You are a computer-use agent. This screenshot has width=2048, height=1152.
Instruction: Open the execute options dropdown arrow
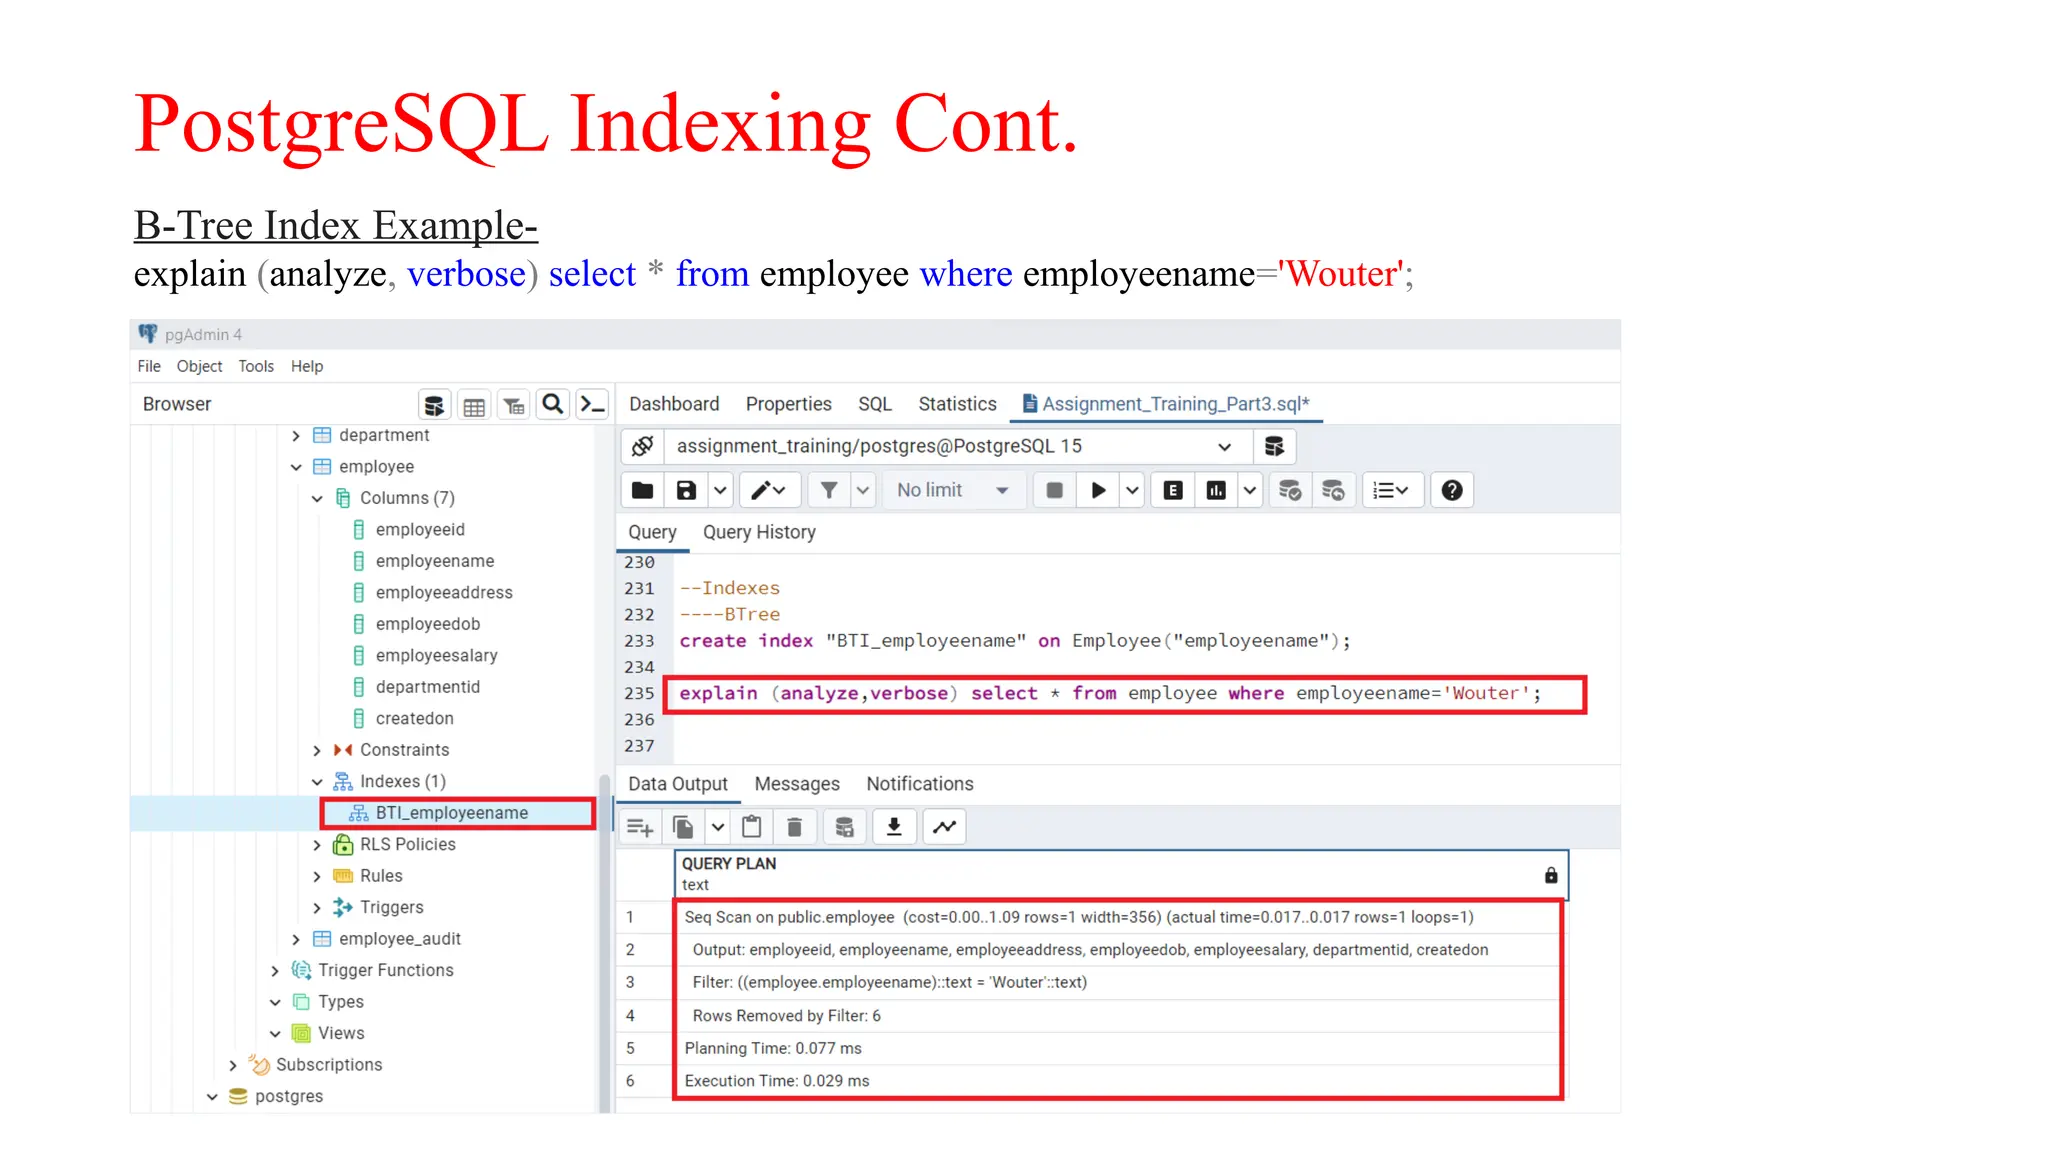[1132, 490]
